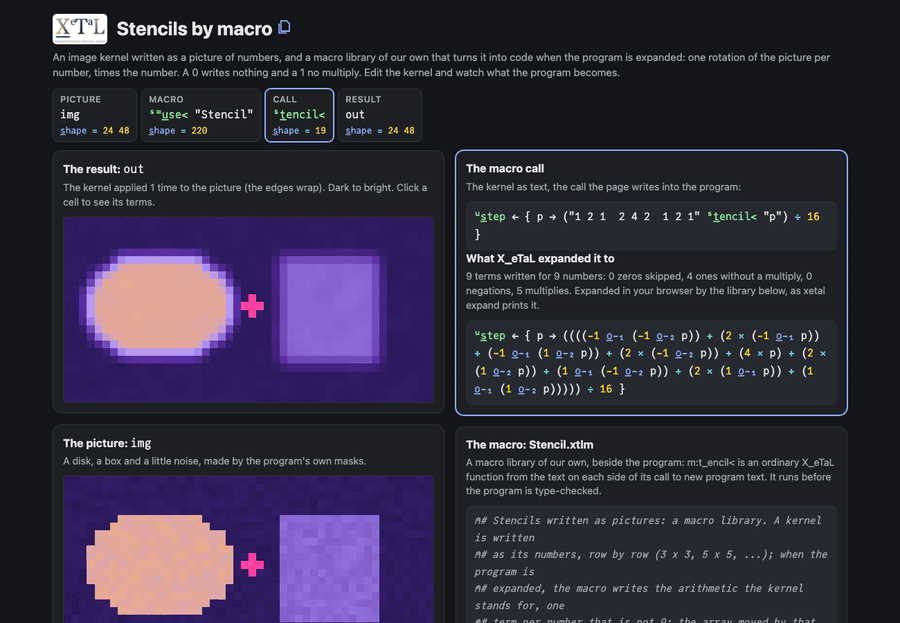
Task: Click the purple box in the result heatmap
Action: (329, 309)
